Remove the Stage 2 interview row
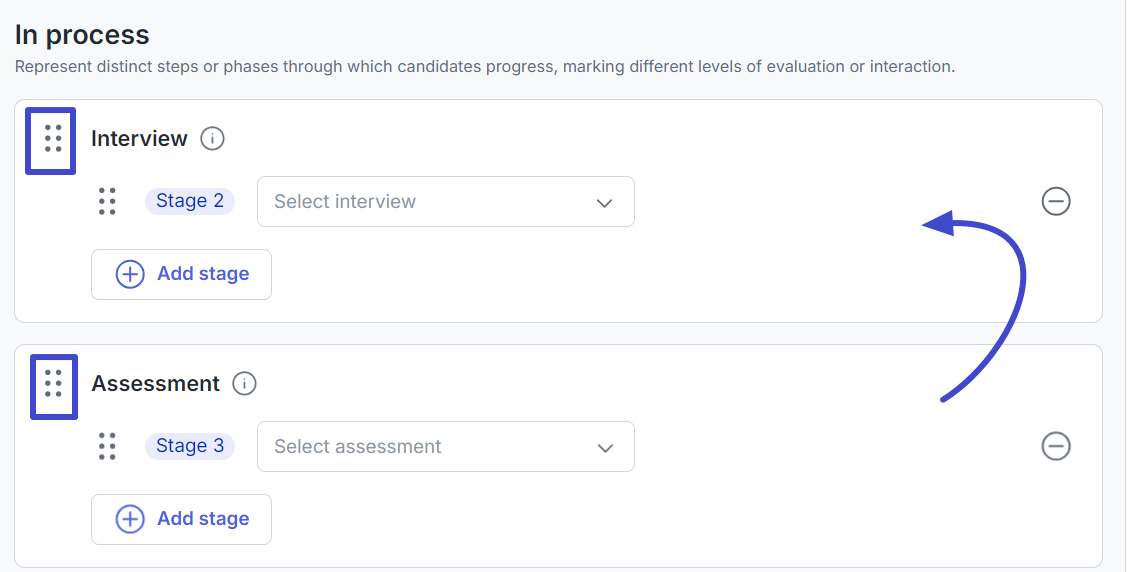This screenshot has width=1127, height=572. (x=1056, y=202)
